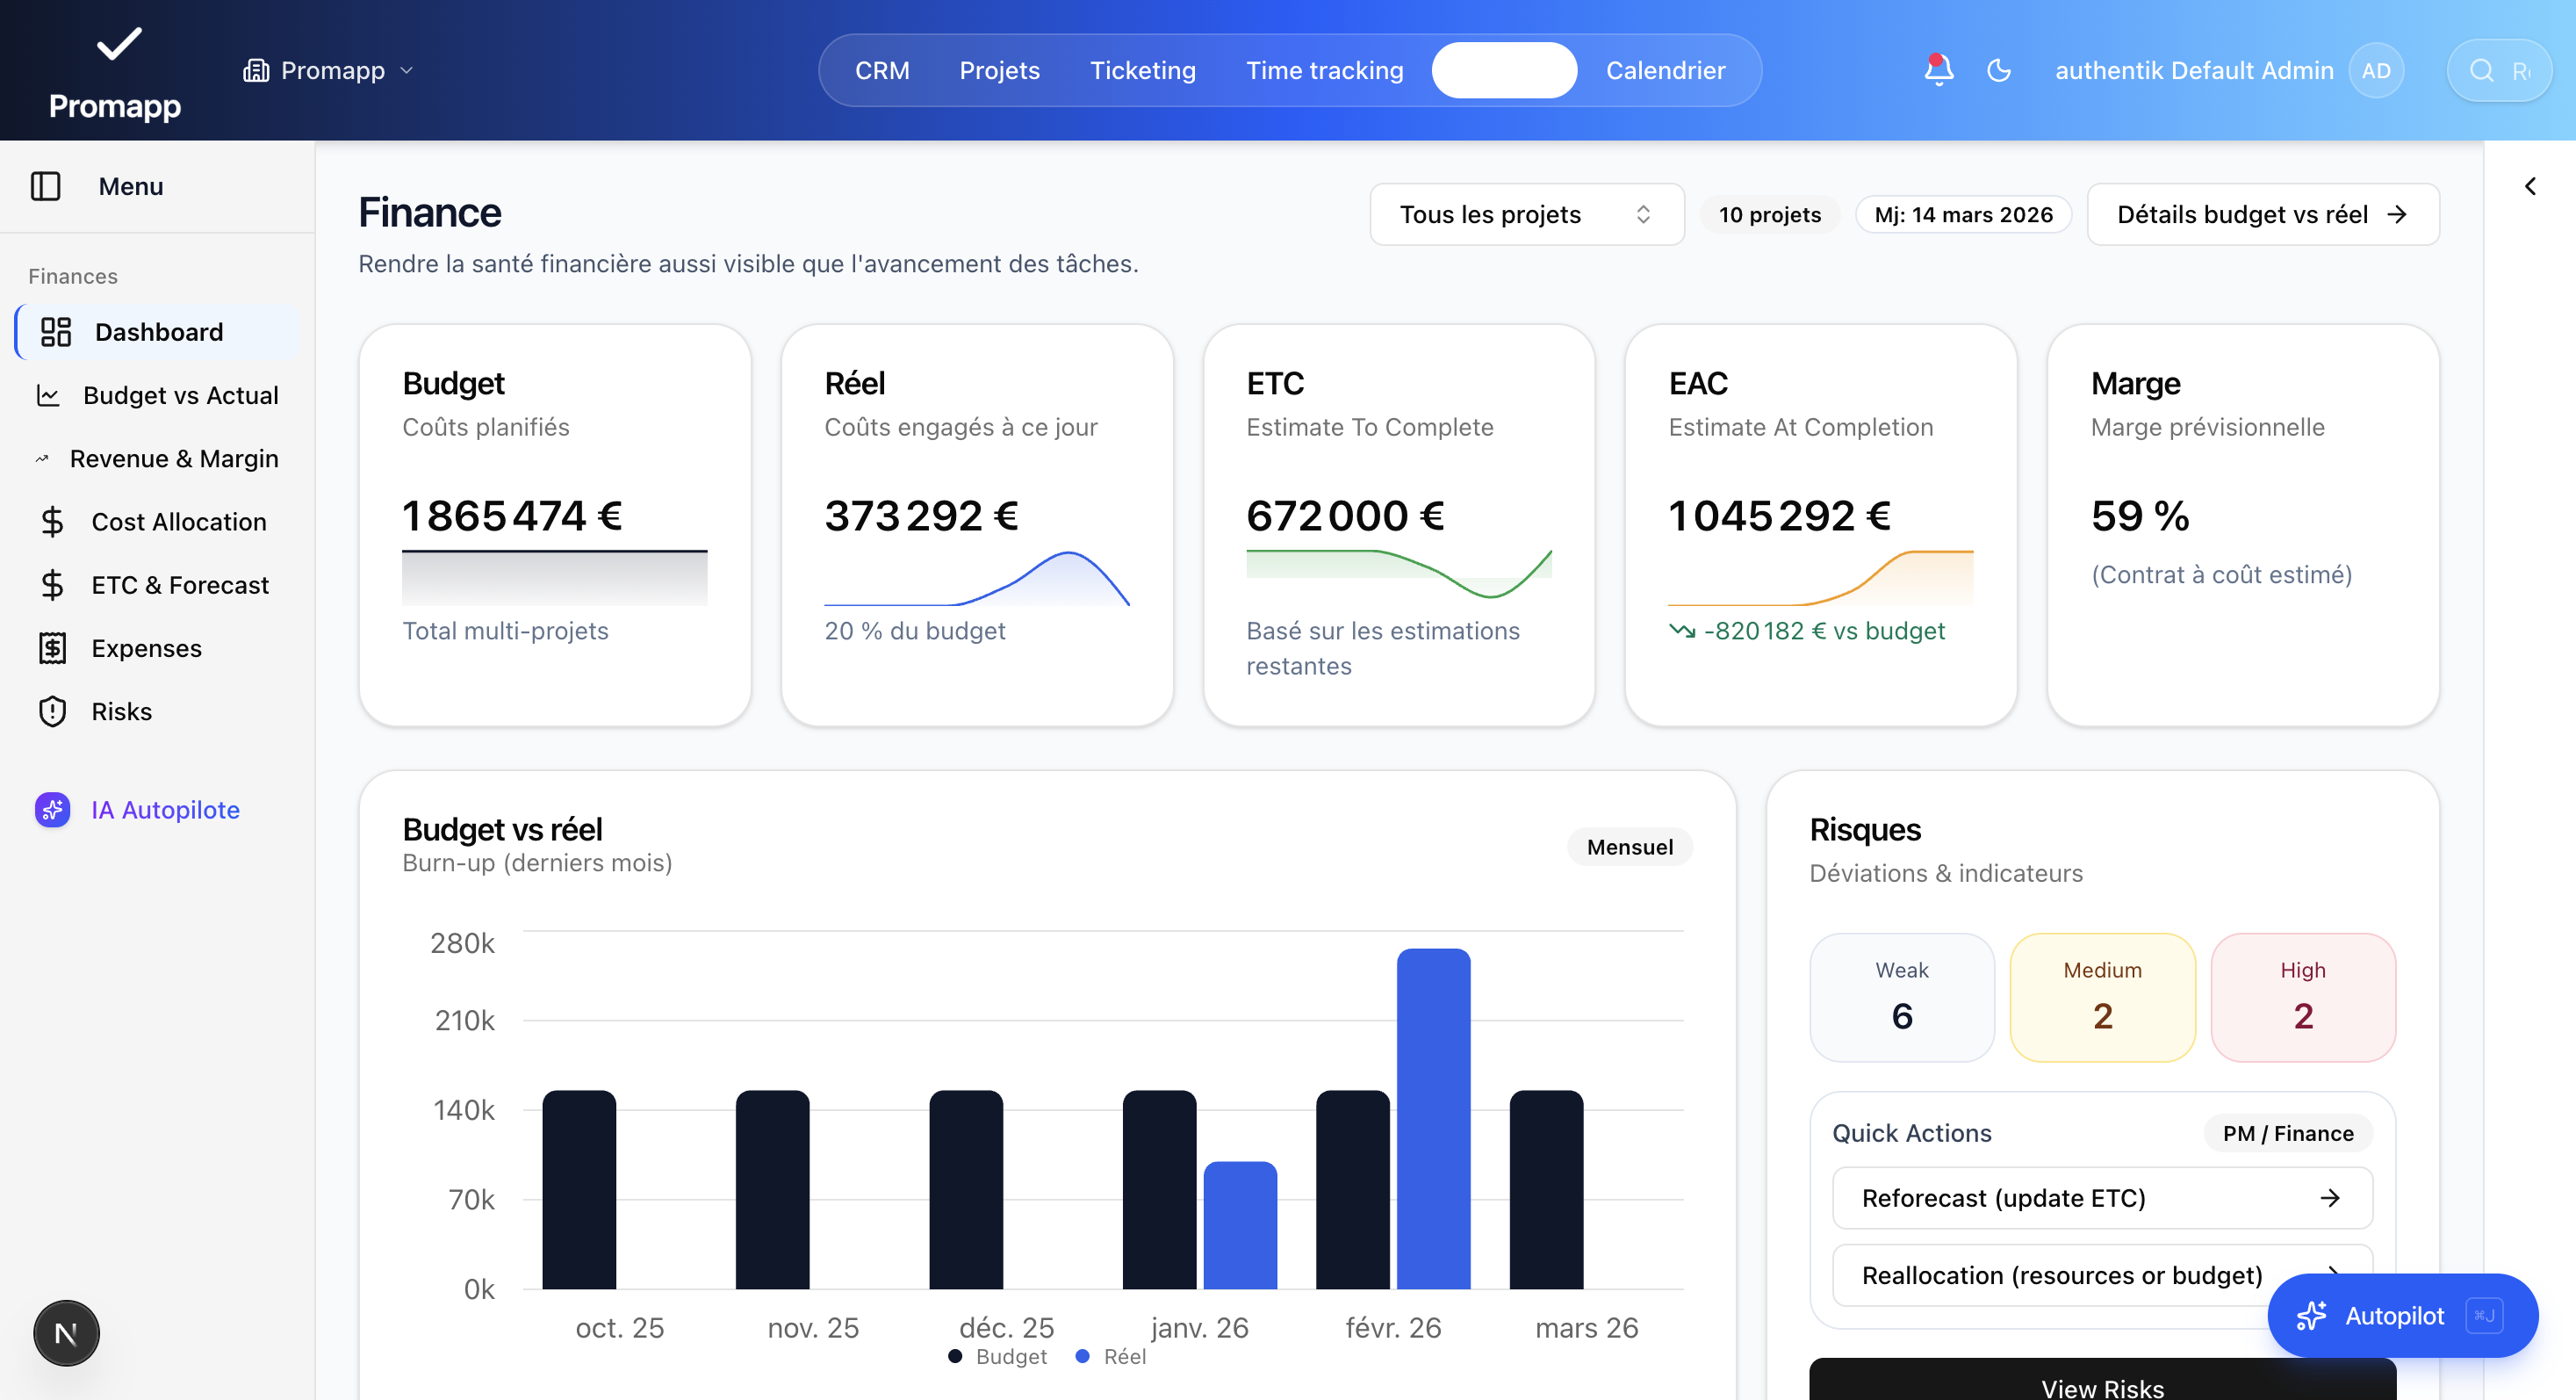The image size is (2576, 1400).
Task: Open the search field magnifier
Action: tap(2482, 70)
